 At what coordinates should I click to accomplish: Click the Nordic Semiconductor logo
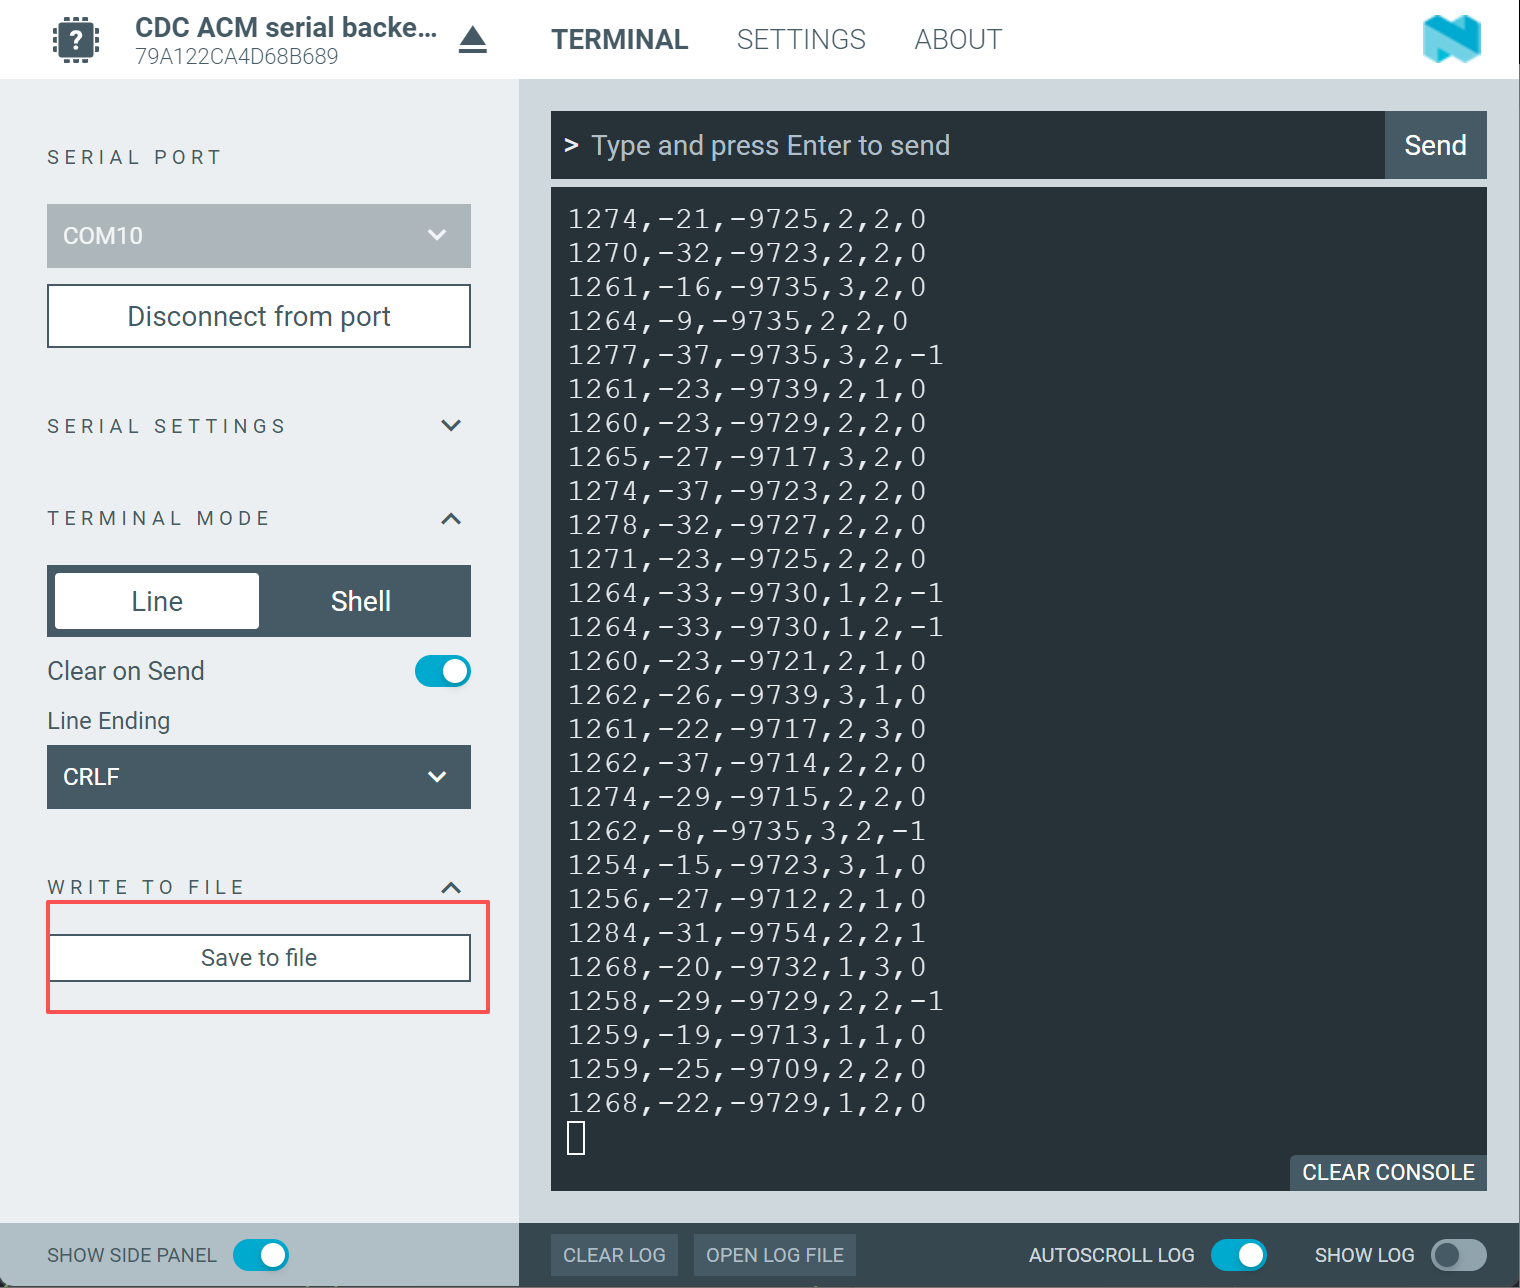(x=1452, y=39)
